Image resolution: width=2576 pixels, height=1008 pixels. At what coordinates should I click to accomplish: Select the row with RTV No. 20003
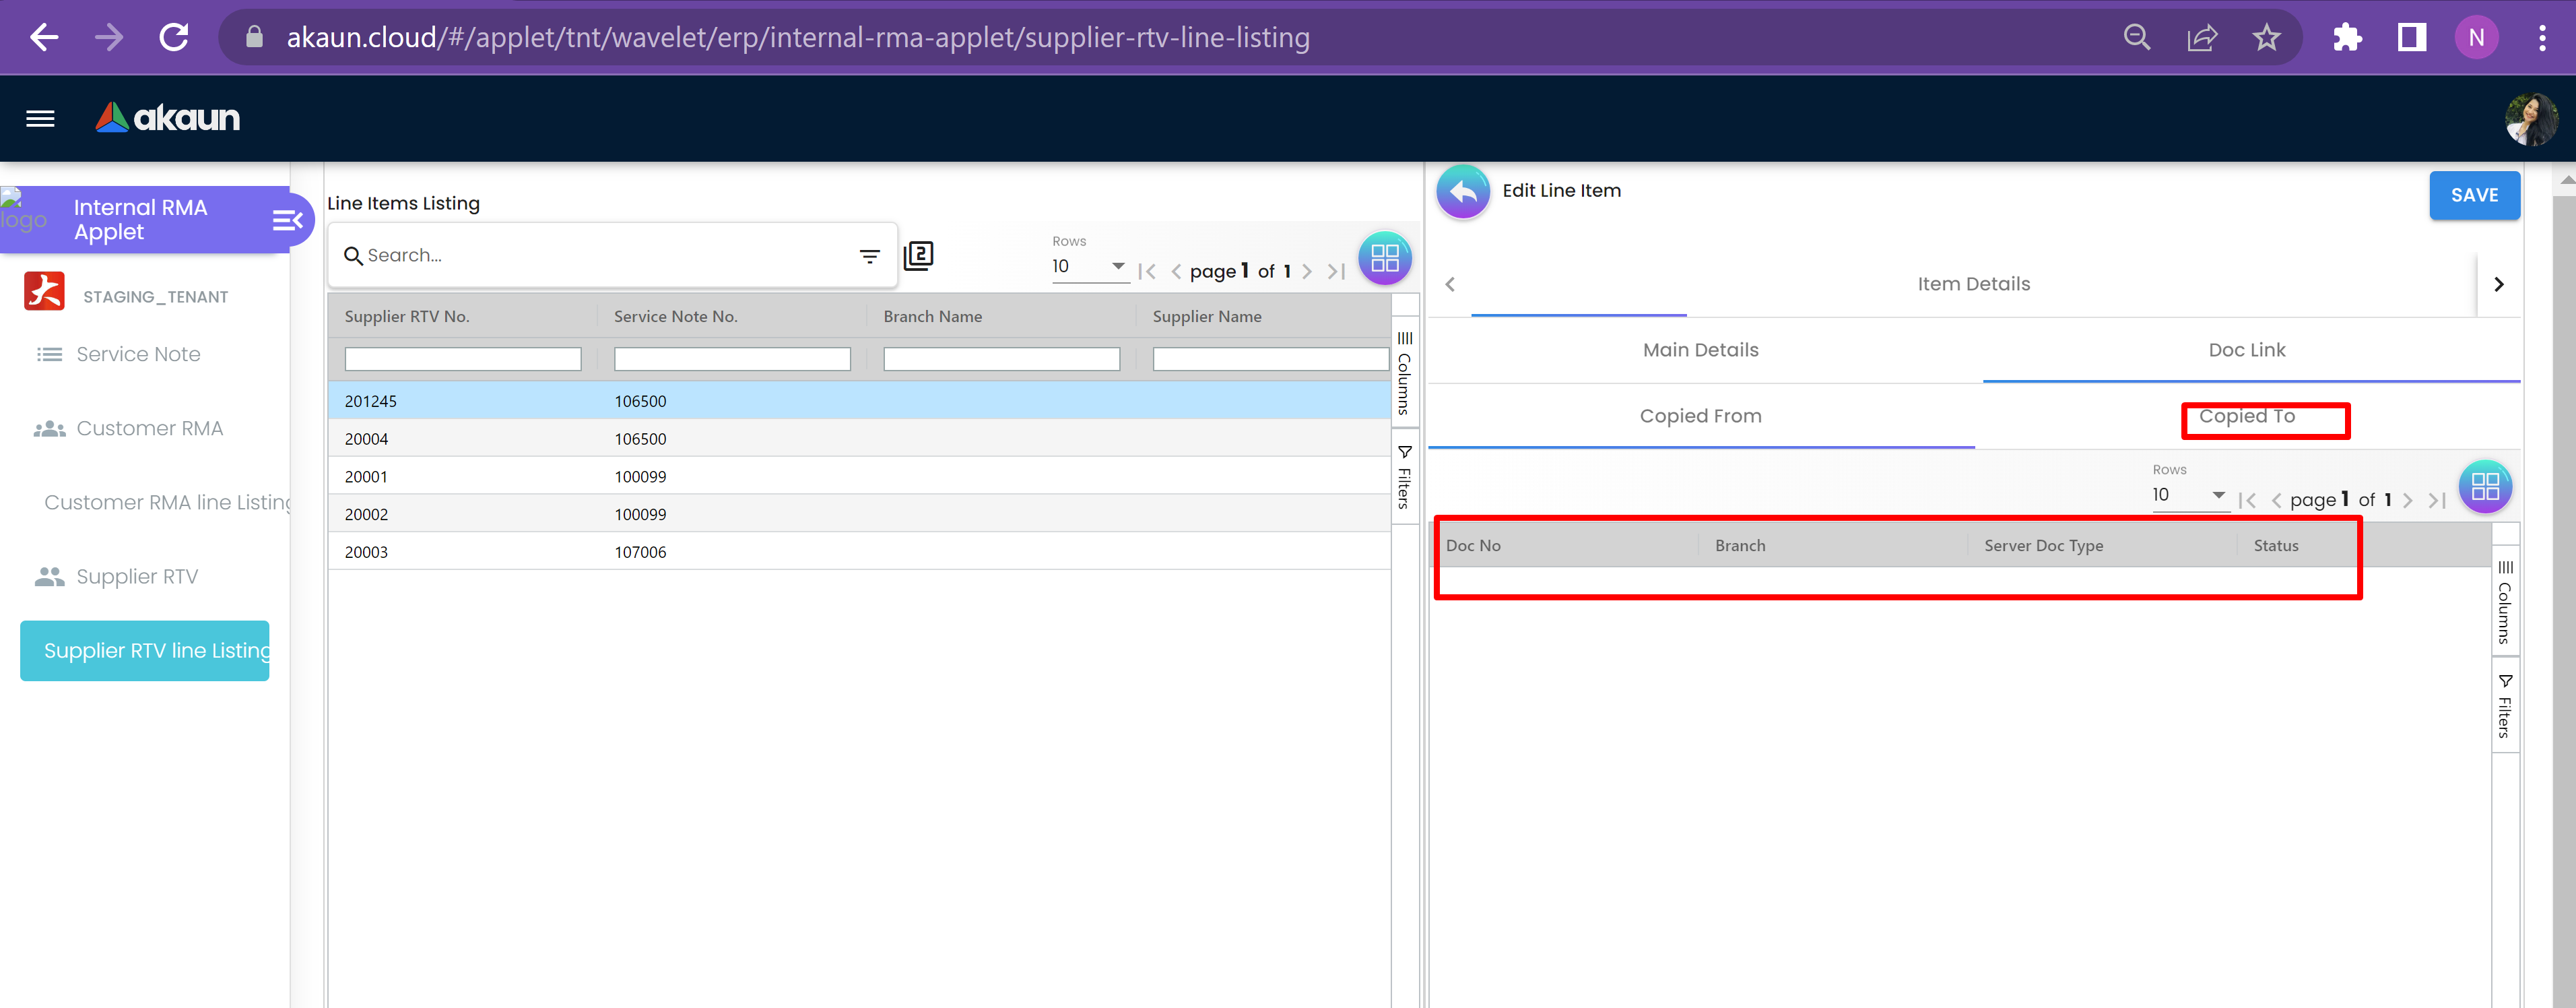pyautogui.click(x=366, y=552)
